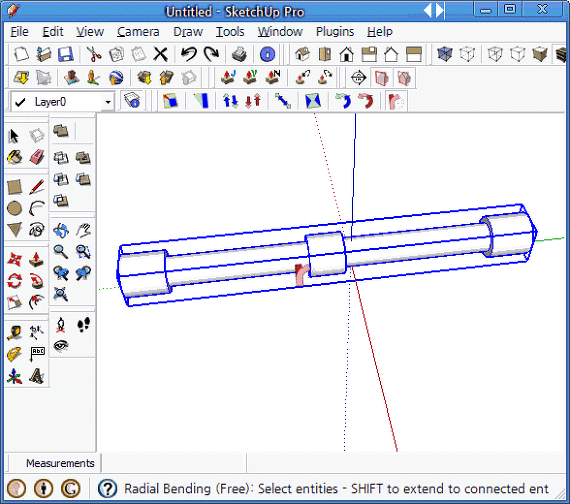
Task: Toggle display of section cuts
Action: (404, 78)
